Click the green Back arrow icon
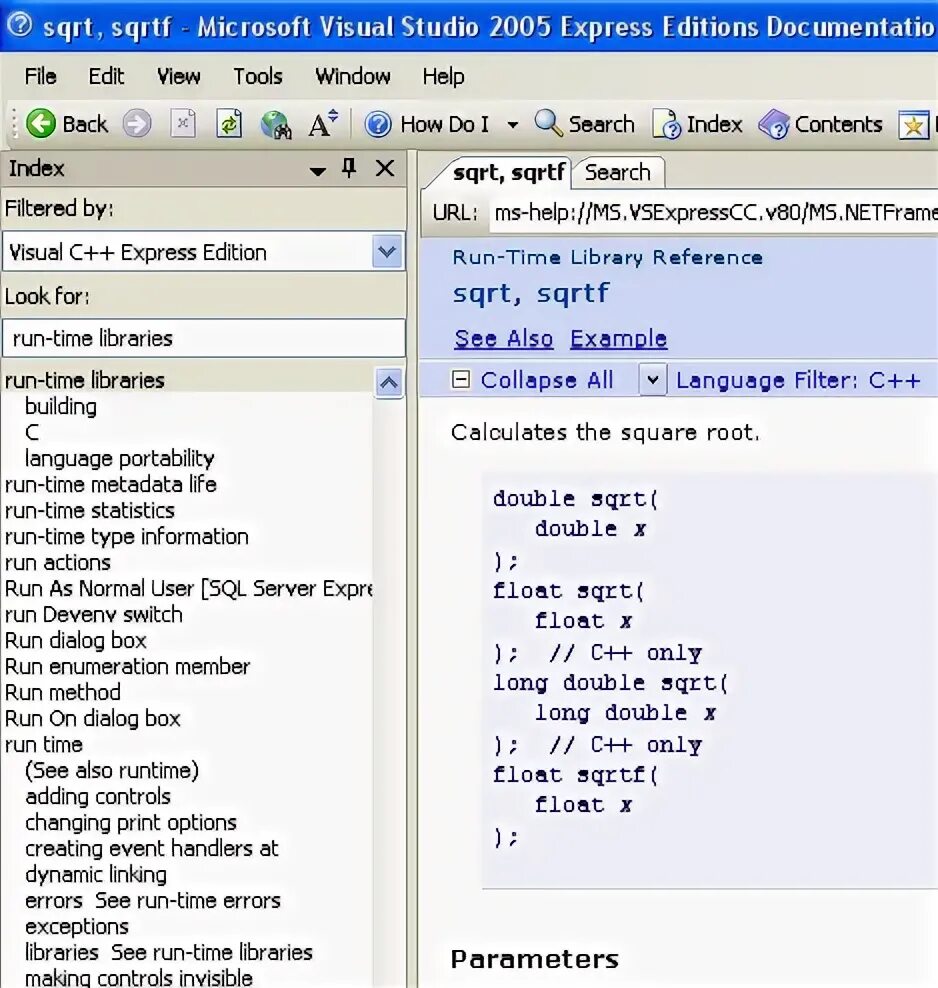 (x=41, y=124)
